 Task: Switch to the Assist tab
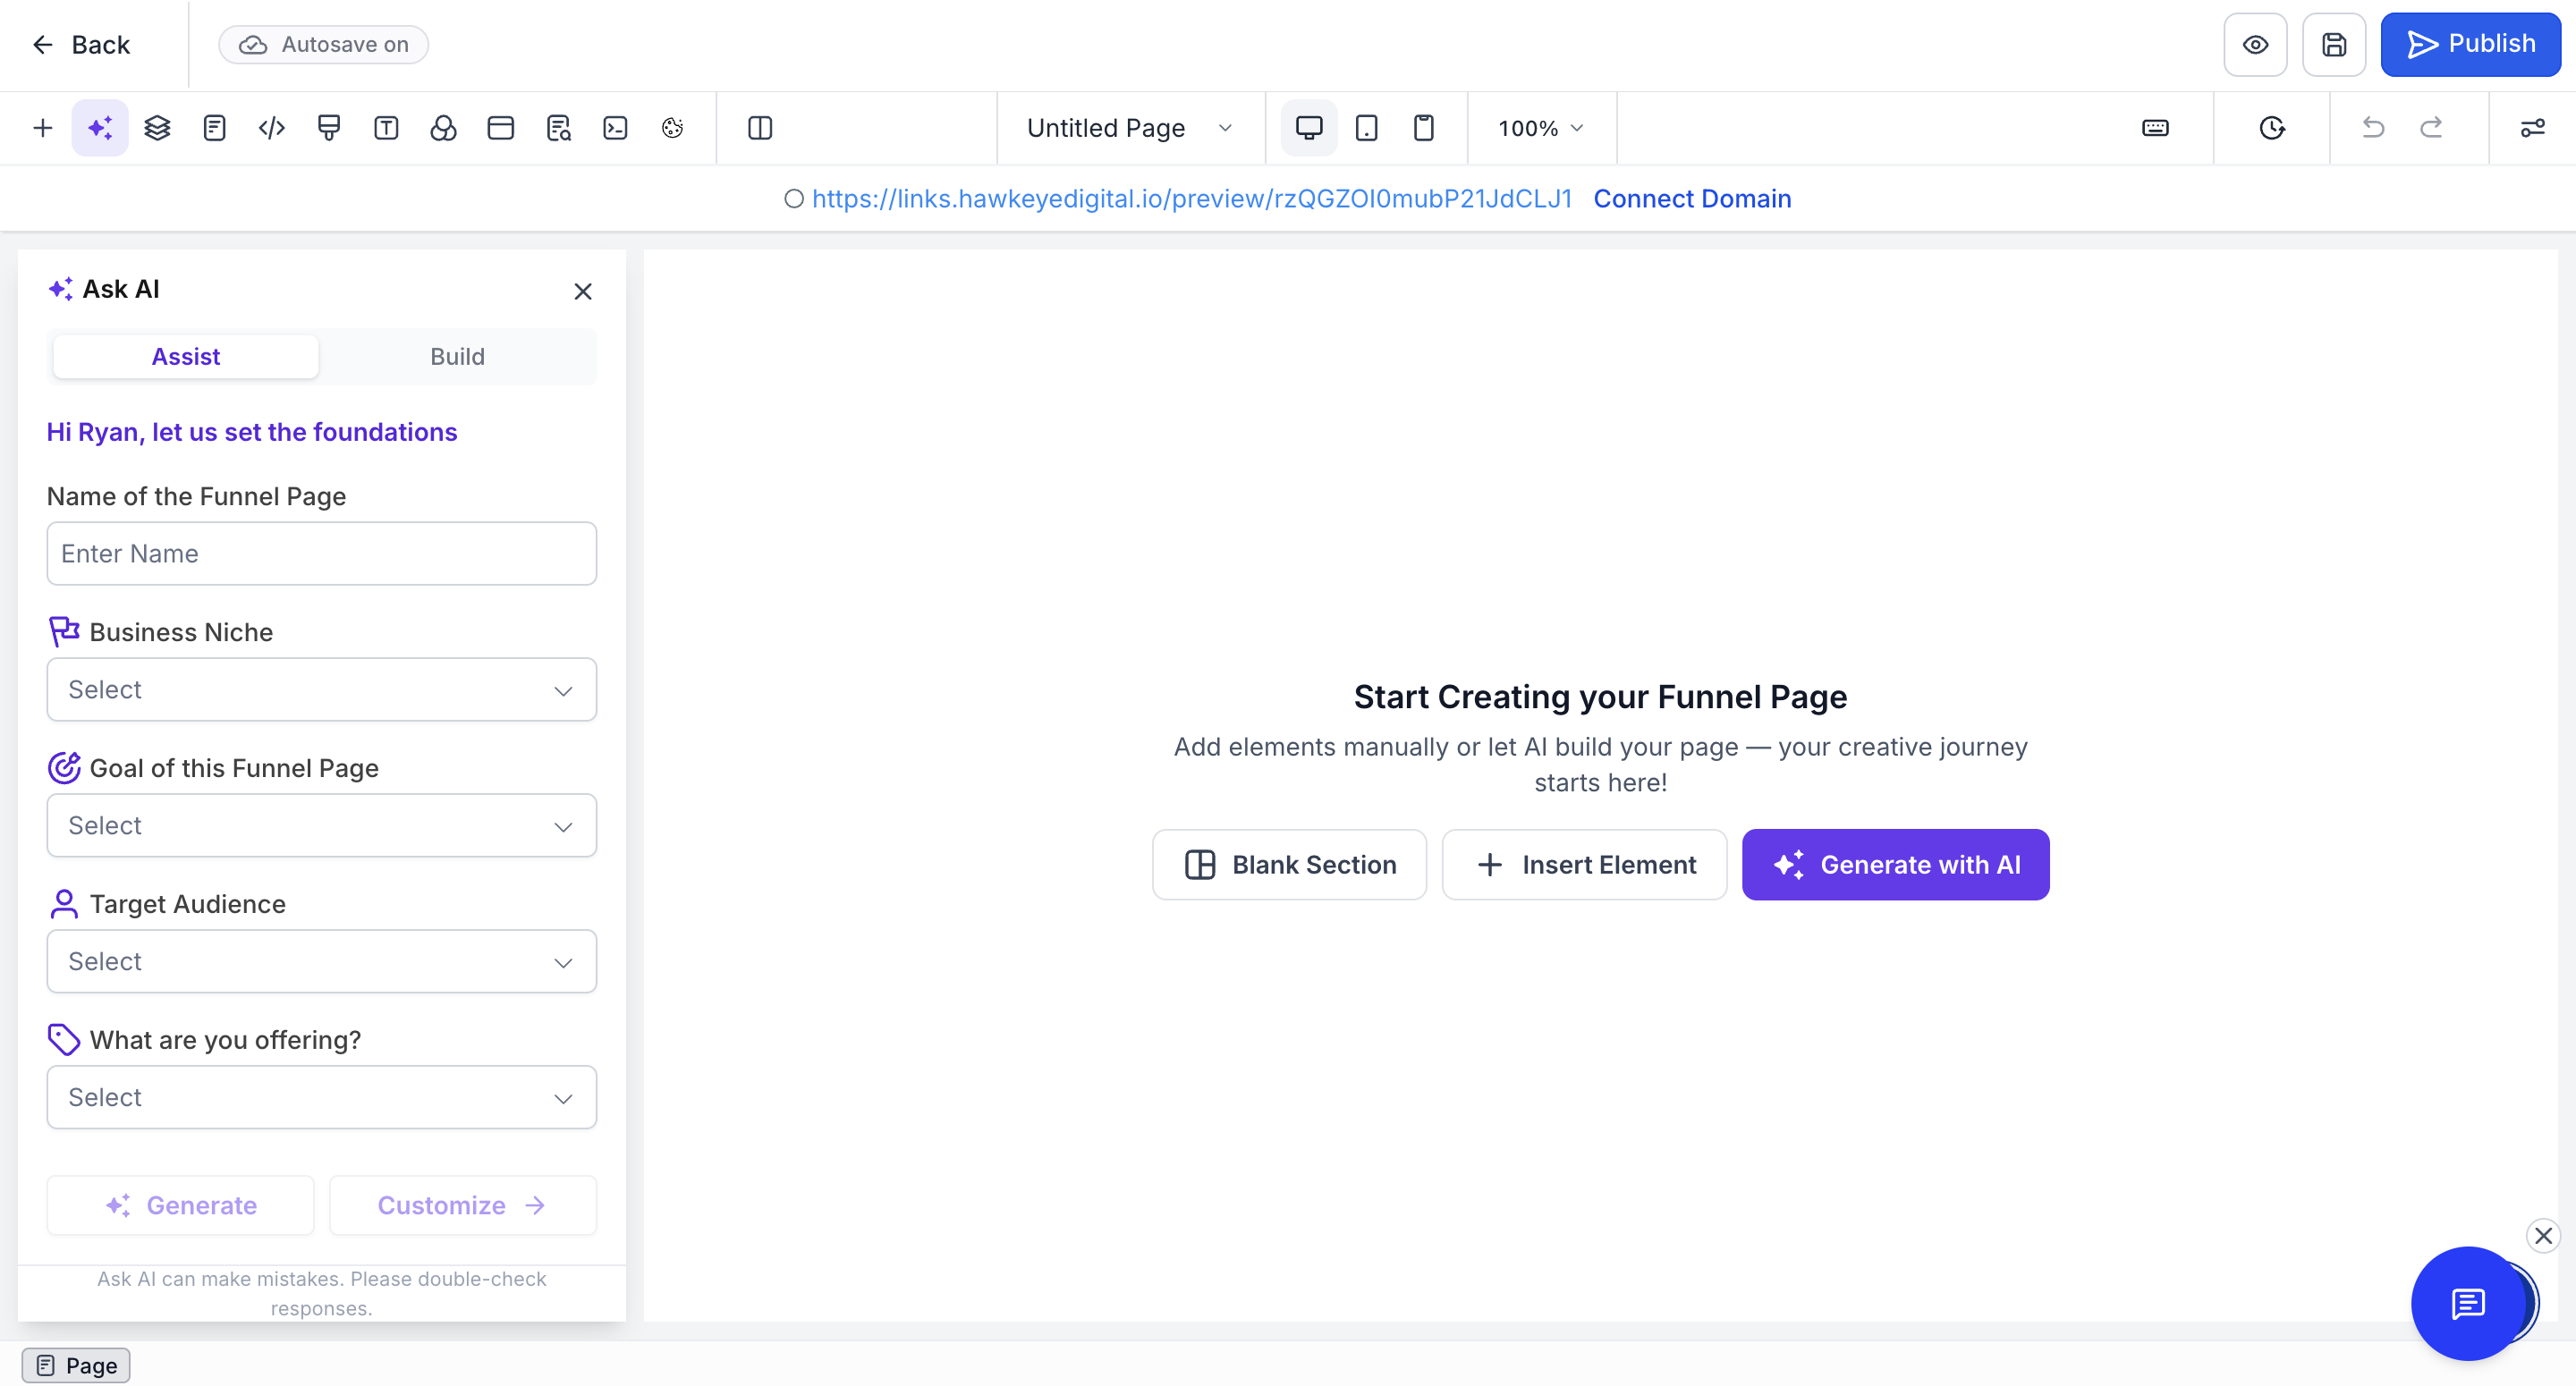click(186, 357)
